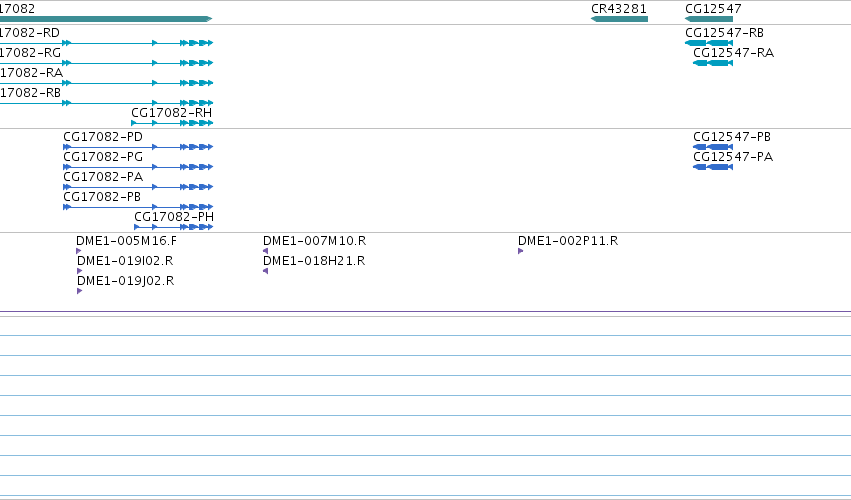Click the DME1-002P11.R label
Viewport: 851px width, 500px height.
(x=568, y=240)
